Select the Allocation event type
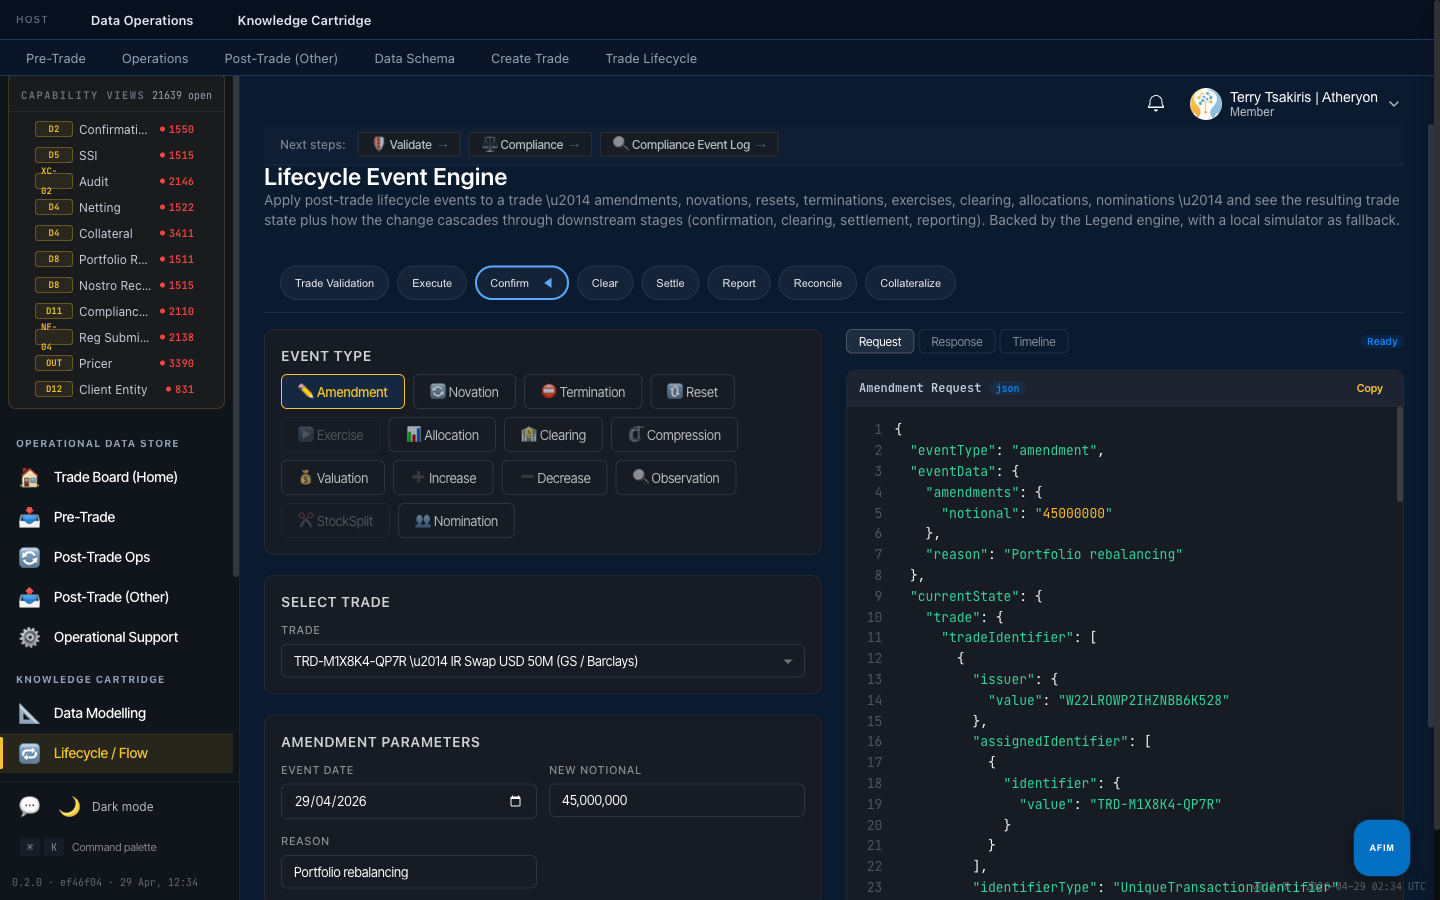The height and width of the screenshot is (900, 1440). [442, 435]
